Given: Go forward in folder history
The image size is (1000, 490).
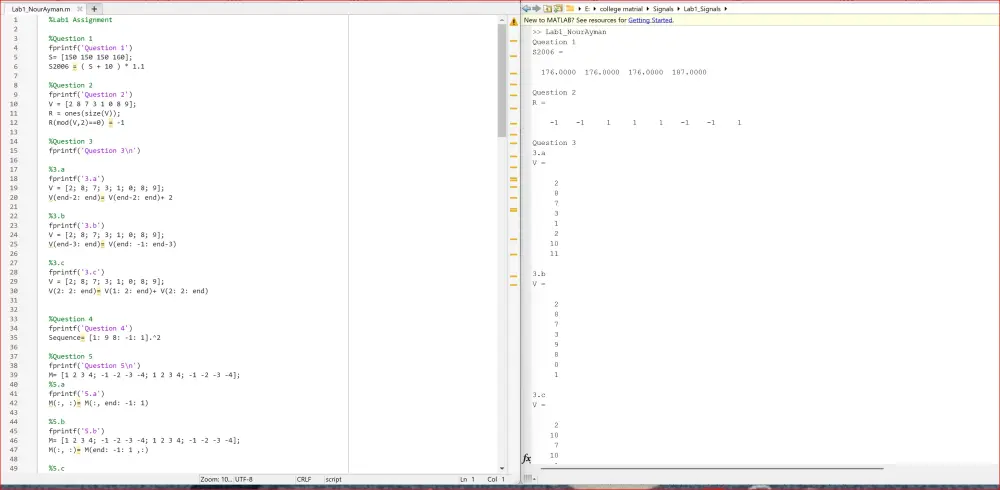Looking at the screenshot, I should [537, 9].
